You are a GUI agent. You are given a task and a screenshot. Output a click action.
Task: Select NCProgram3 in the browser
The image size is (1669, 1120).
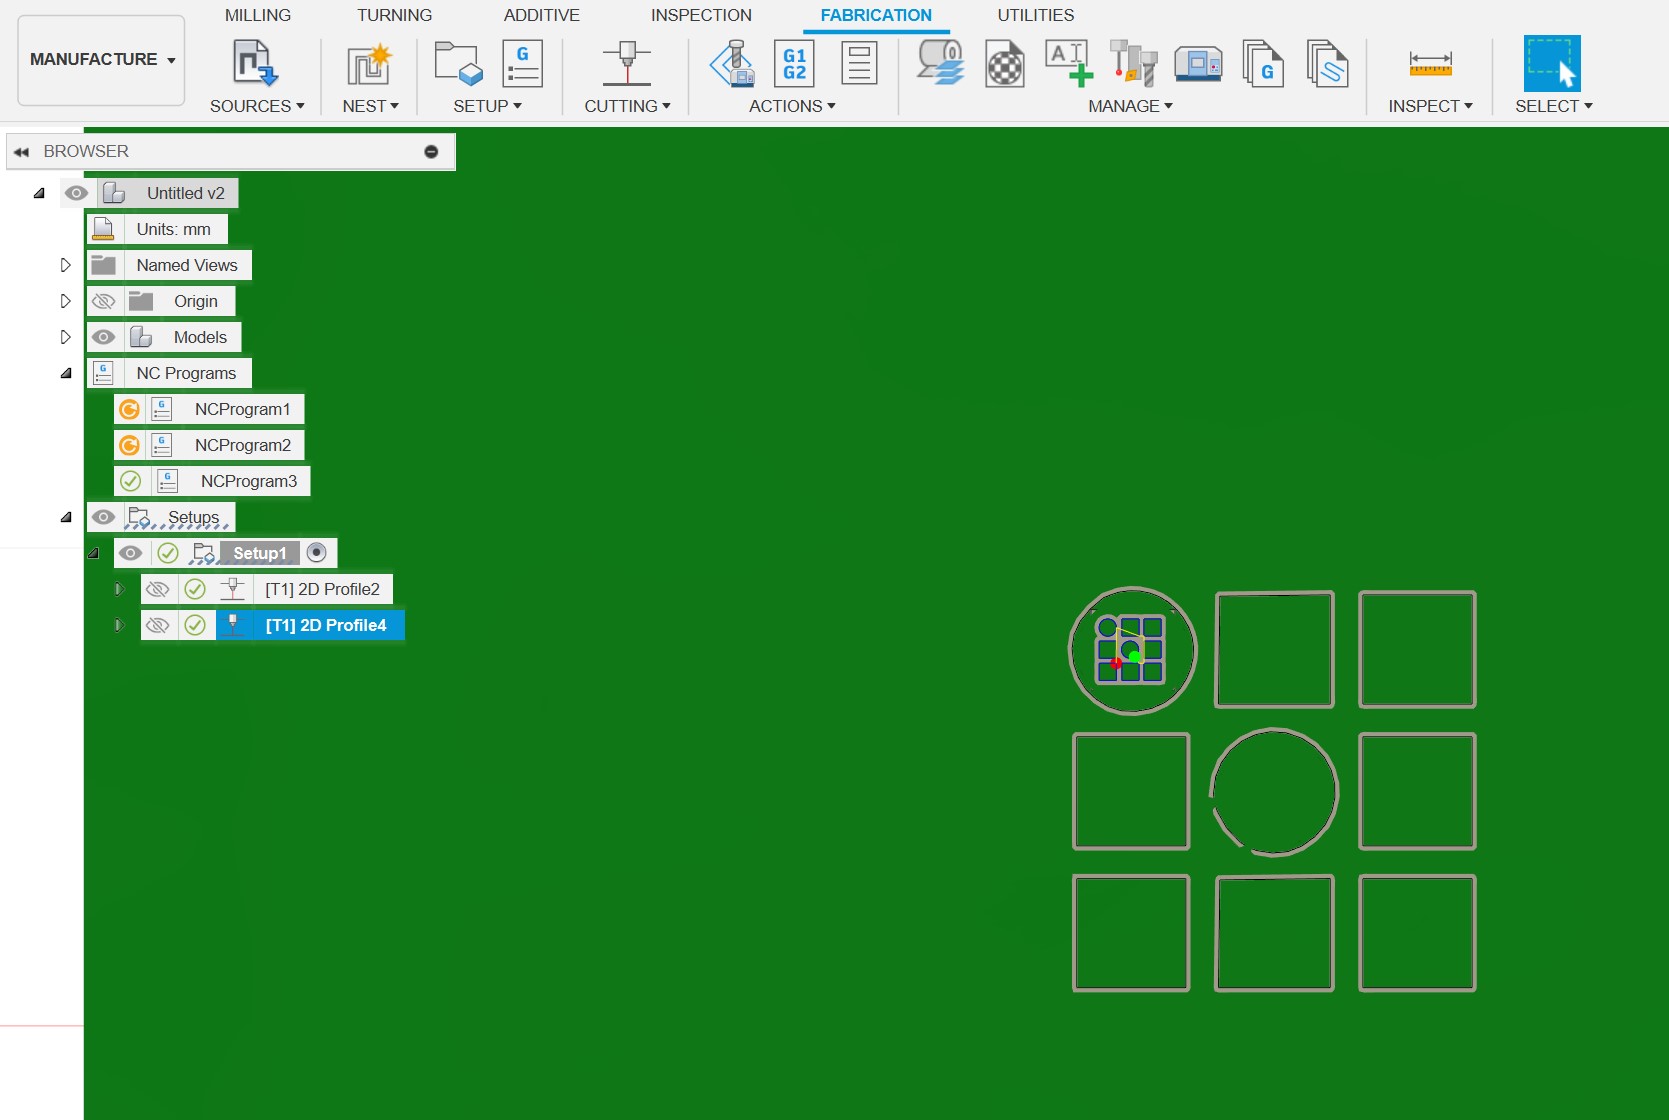(x=248, y=481)
